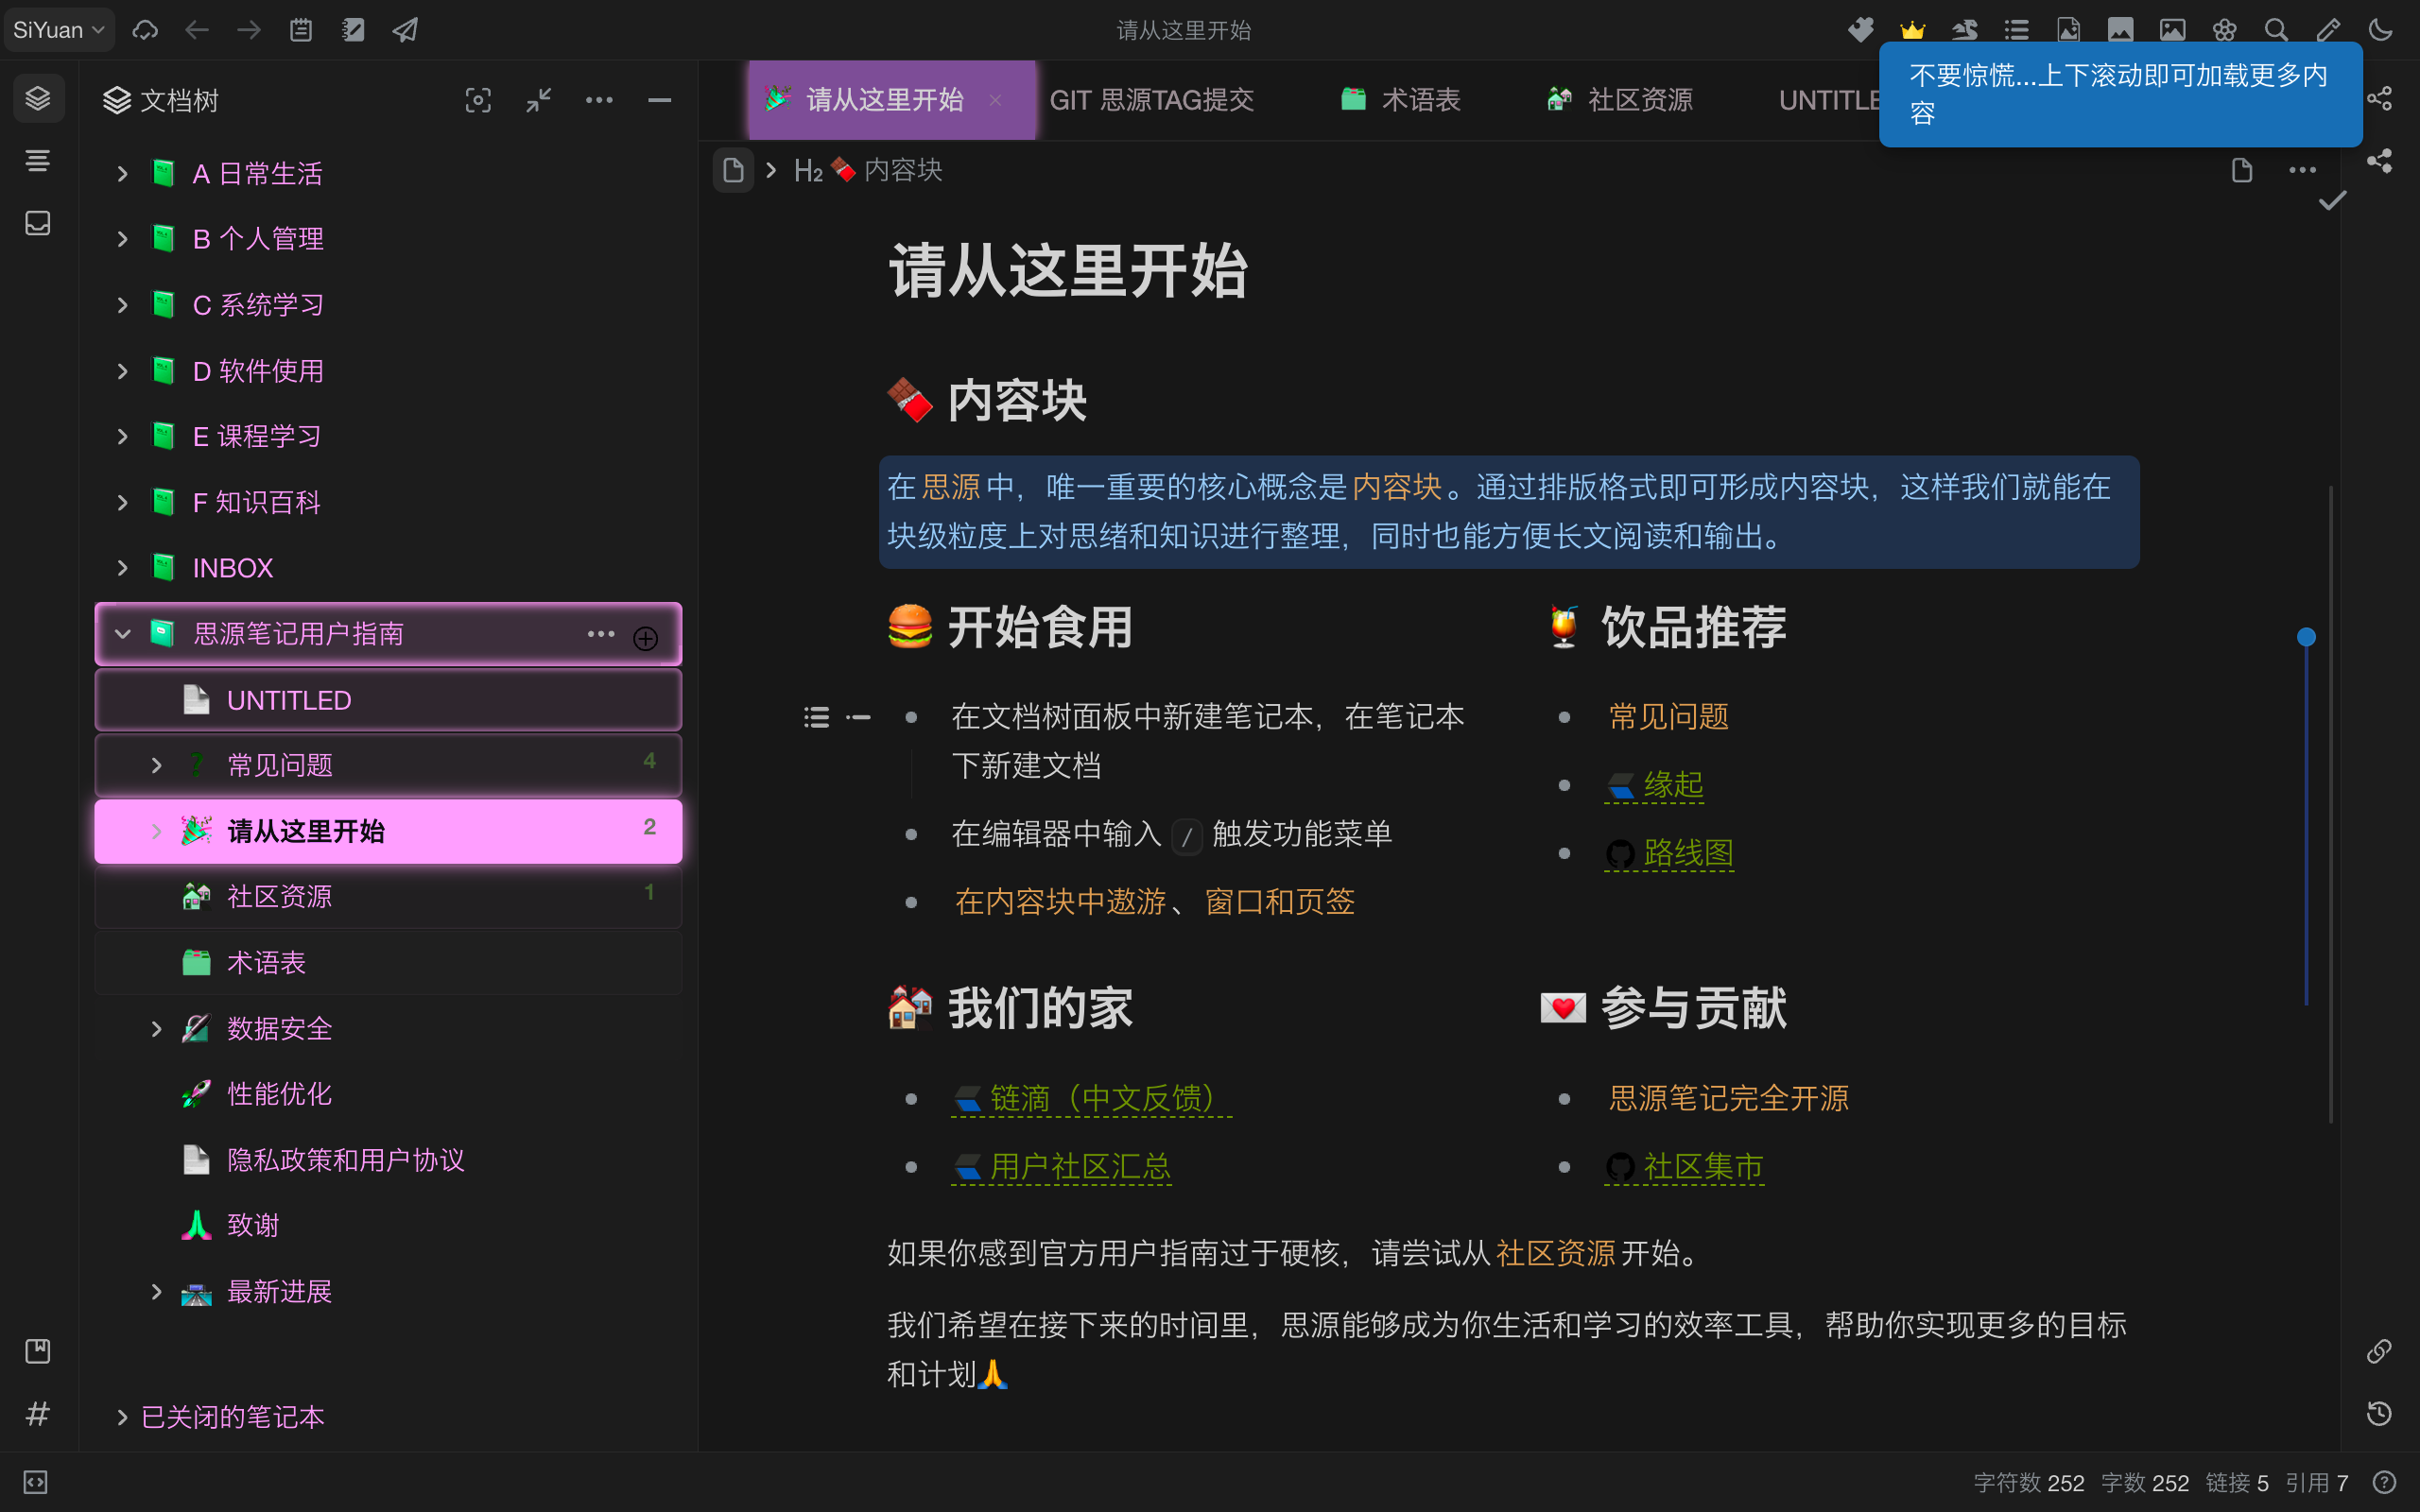Open the bookmarks panel icon

click(x=38, y=1351)
